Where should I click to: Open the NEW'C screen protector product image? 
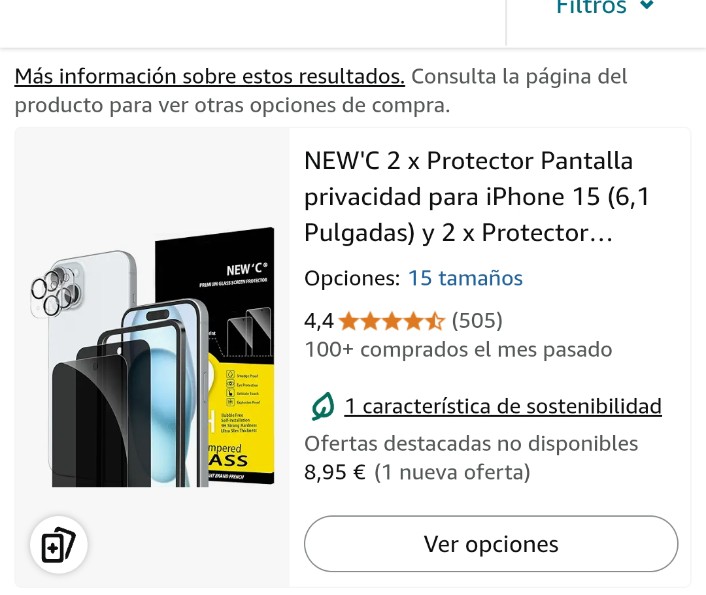(152, 357)
